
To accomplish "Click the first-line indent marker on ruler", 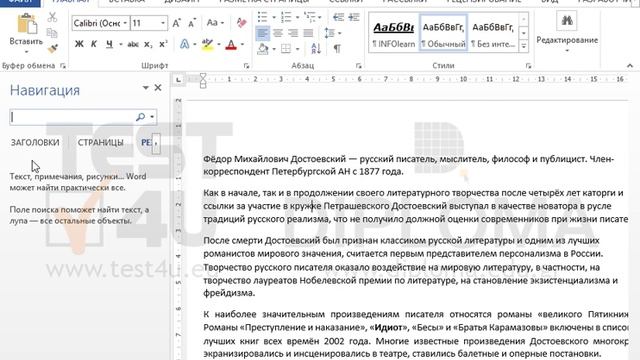I will (x=202, y=76).
